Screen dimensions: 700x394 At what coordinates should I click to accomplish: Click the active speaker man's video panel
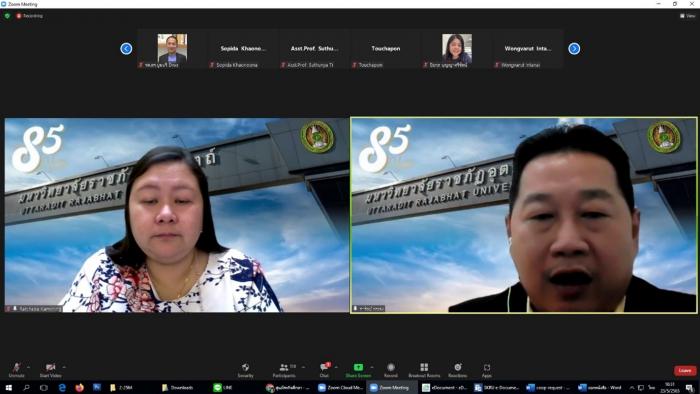click(x=524, y=215)
